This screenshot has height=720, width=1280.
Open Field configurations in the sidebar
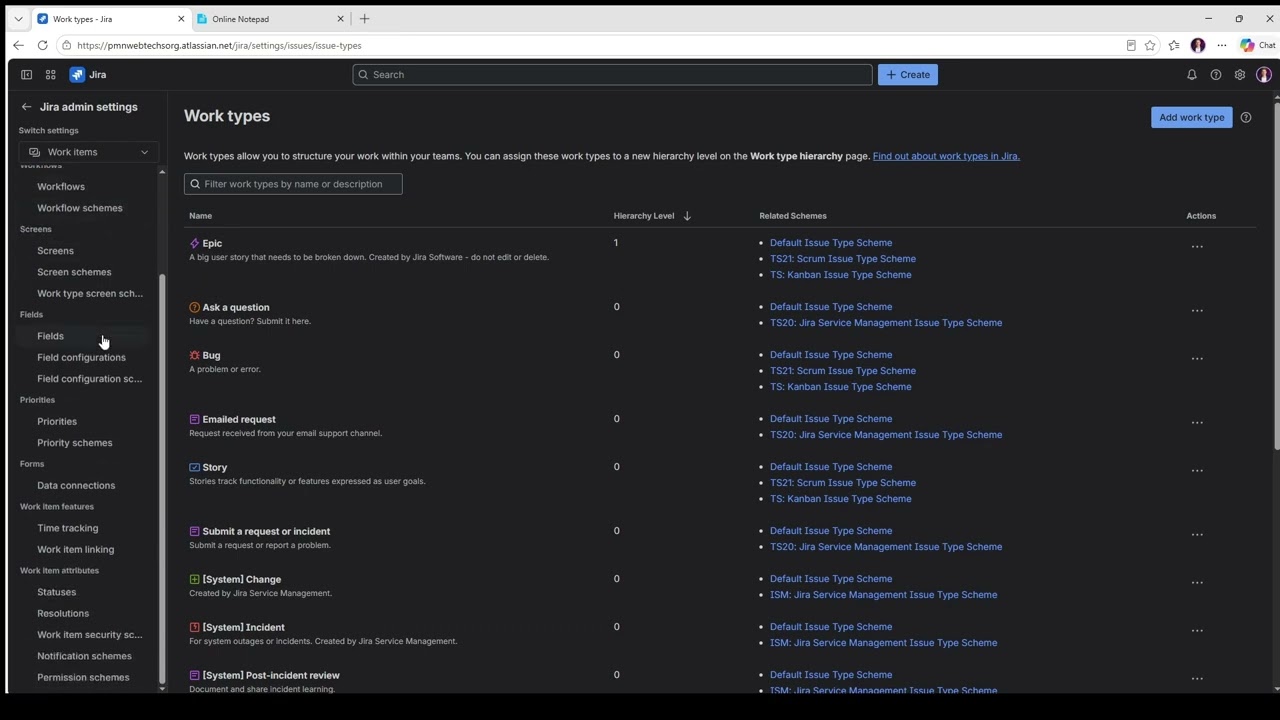pos(81,357)
